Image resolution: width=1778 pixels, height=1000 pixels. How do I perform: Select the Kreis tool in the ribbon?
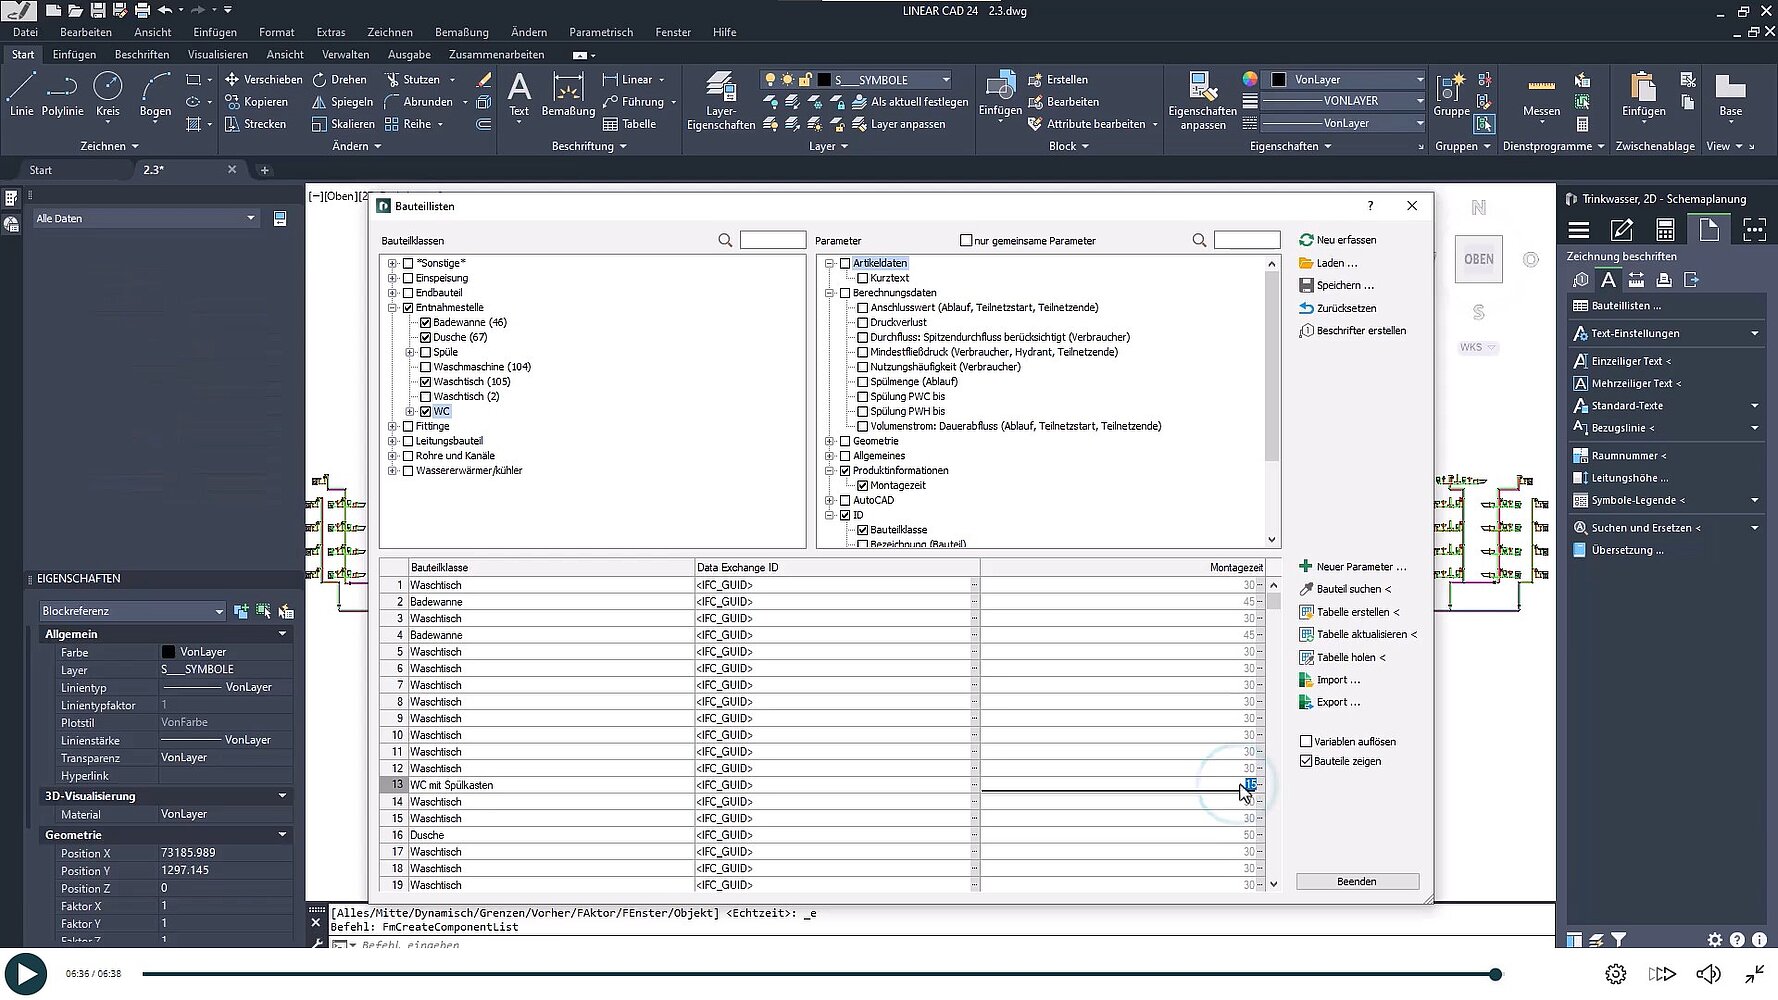coord(107,97)
